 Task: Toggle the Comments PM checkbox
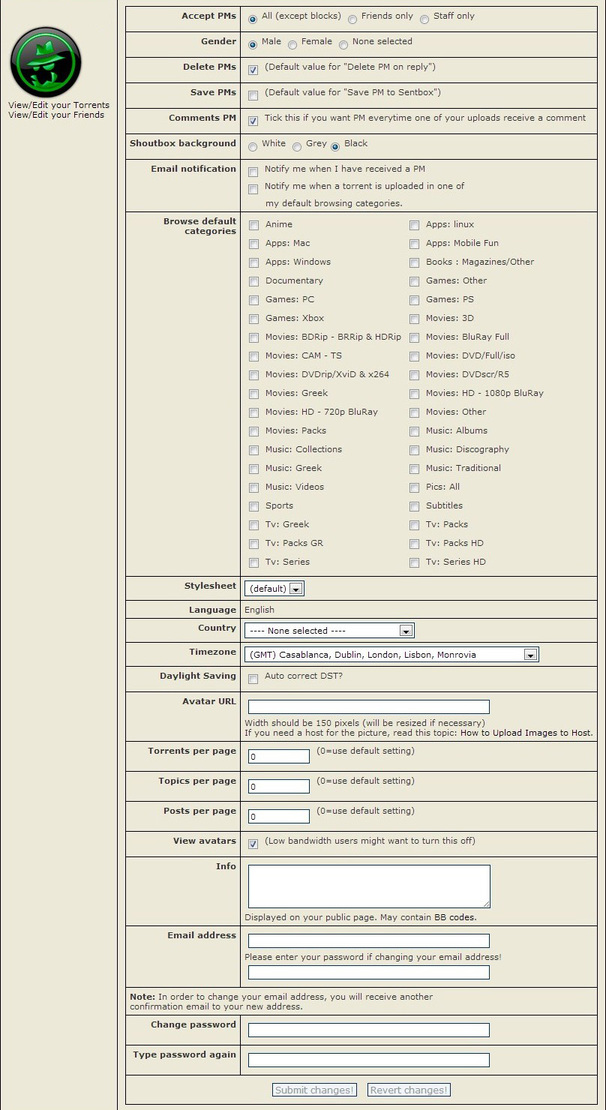pos(253,121)
